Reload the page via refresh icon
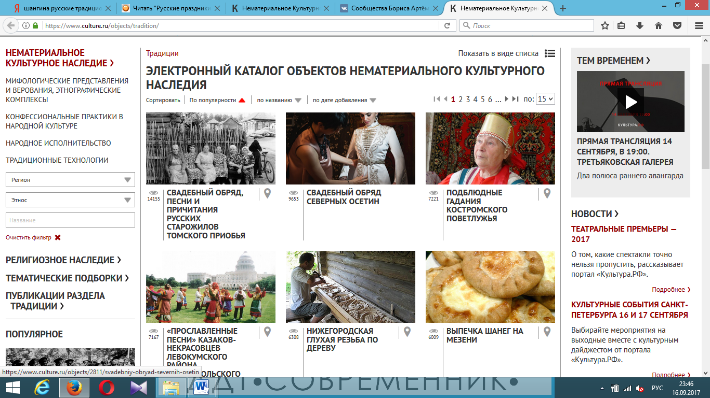710x398 pixels. (447, 26)
